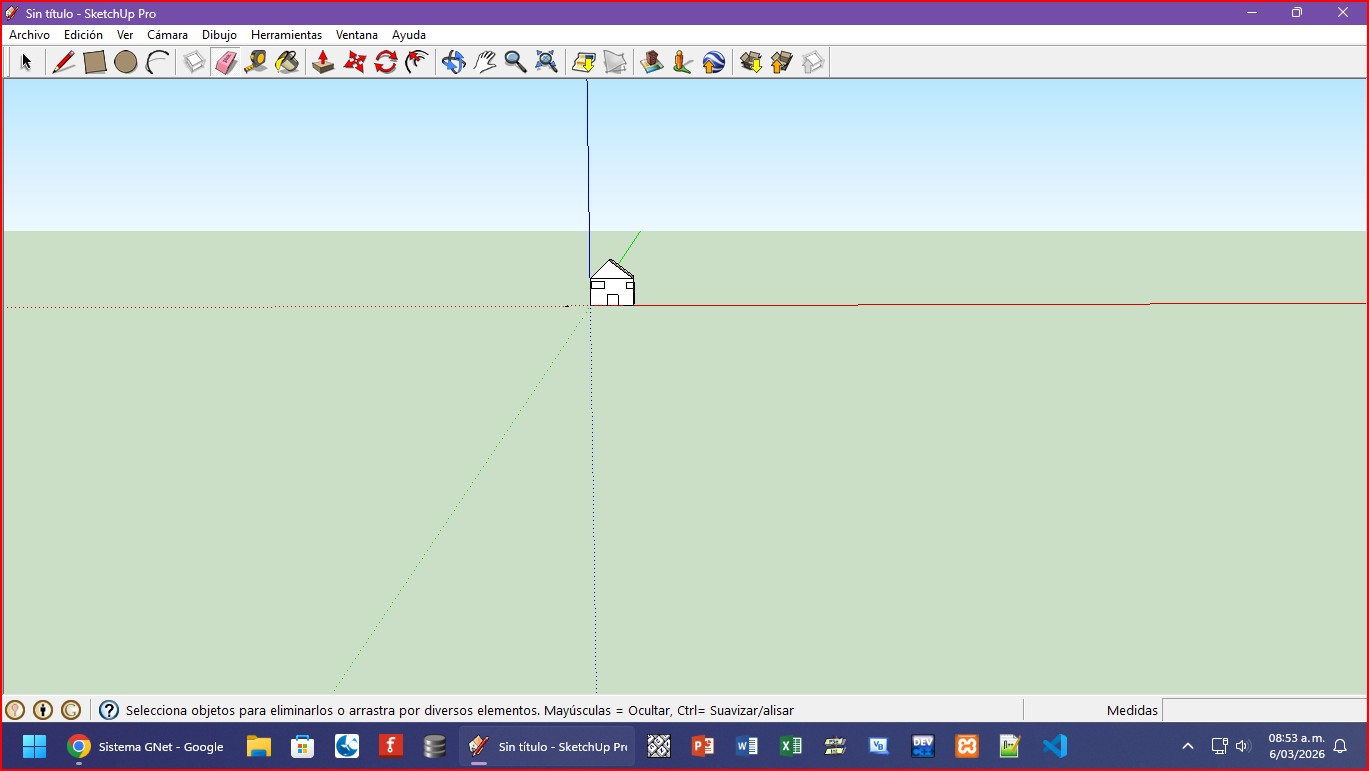Select the Paint Bucket tool

click(x=287, y=62)
